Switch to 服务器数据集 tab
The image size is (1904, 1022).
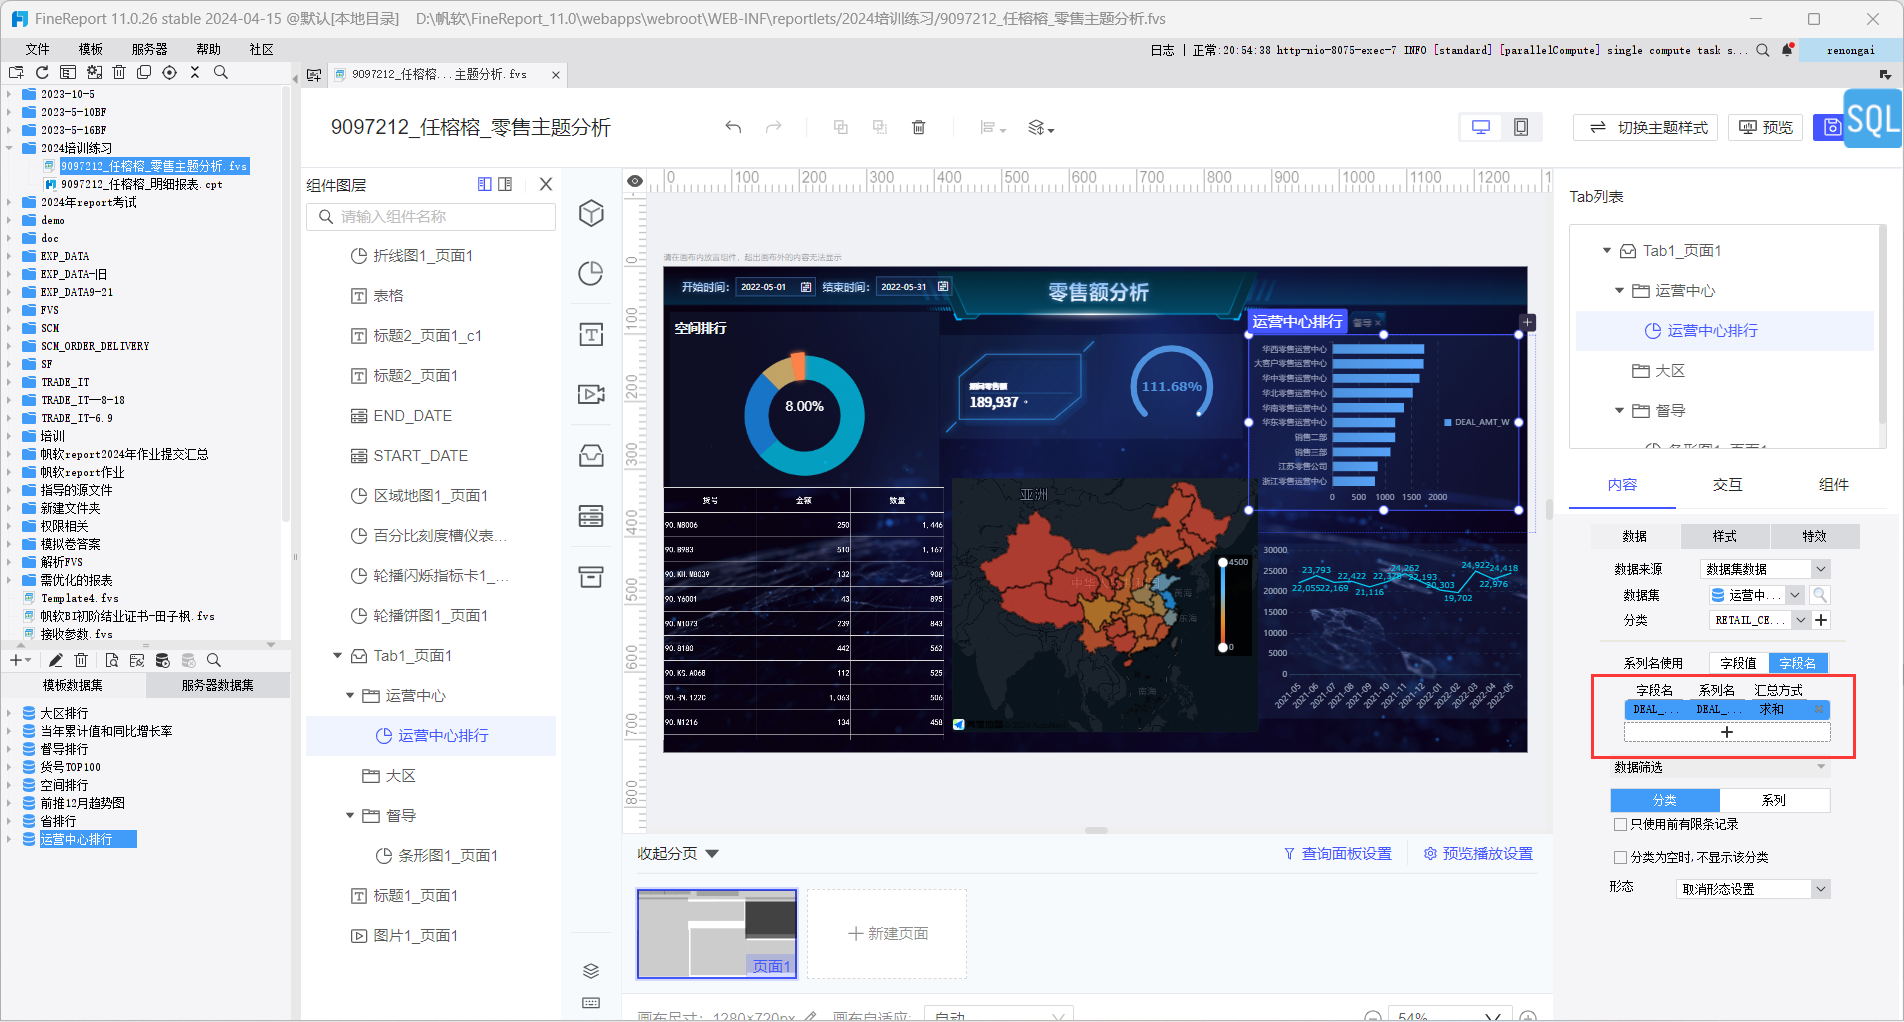click(x=218, y=685)
